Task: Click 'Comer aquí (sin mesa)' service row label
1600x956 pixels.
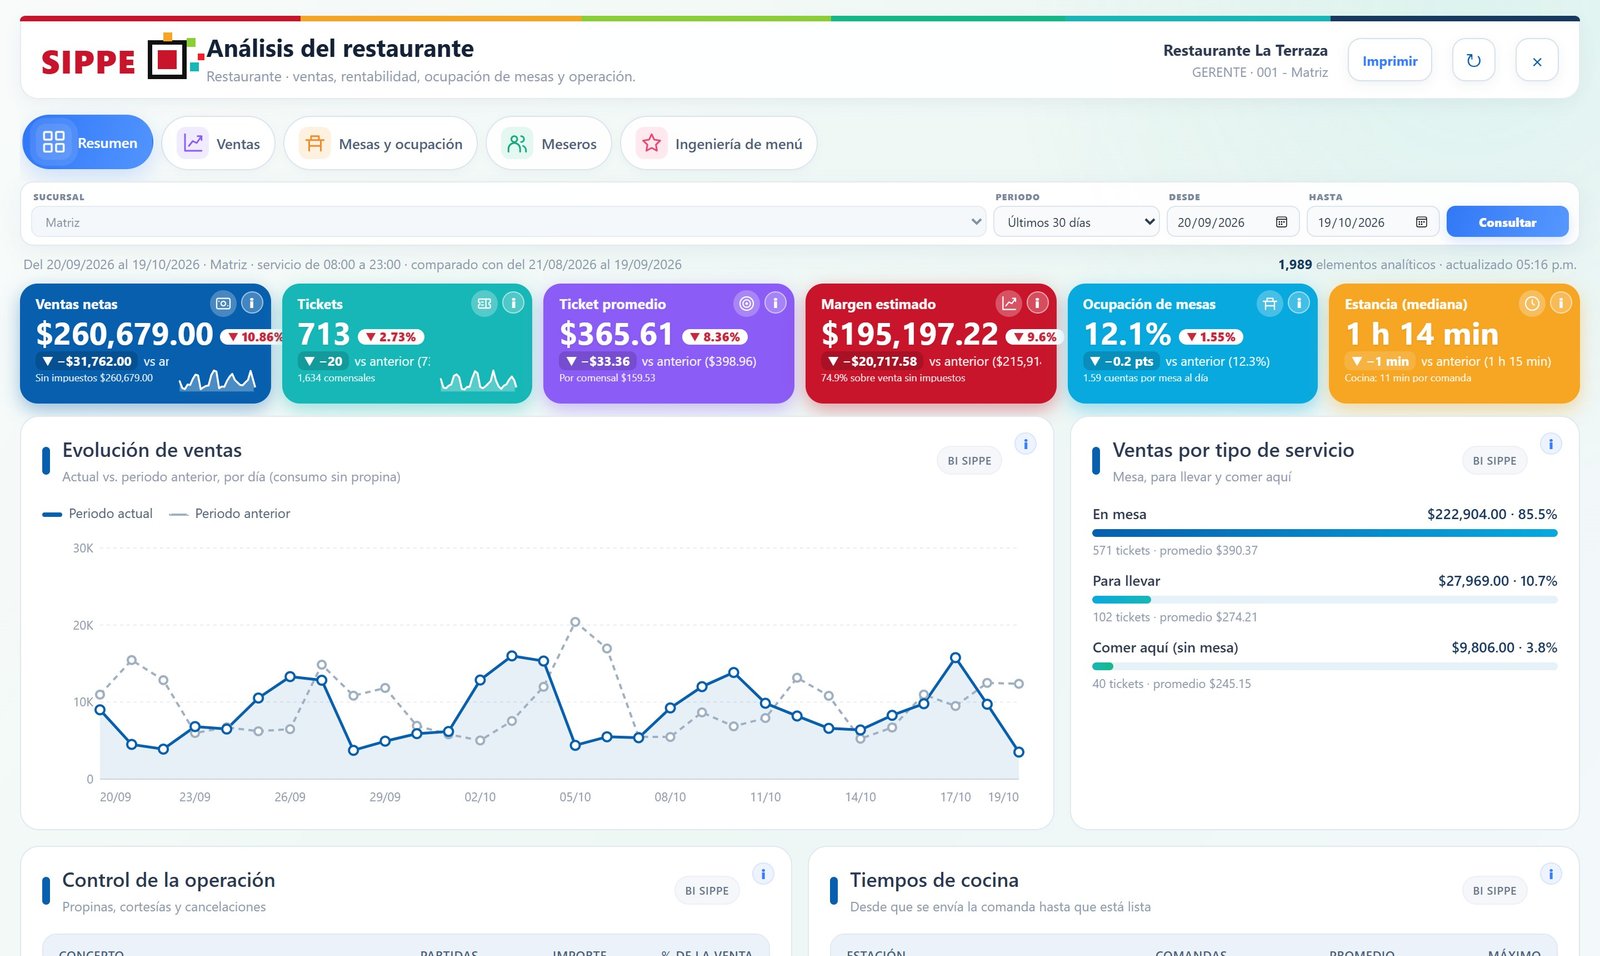Action: pos(1165,648)
